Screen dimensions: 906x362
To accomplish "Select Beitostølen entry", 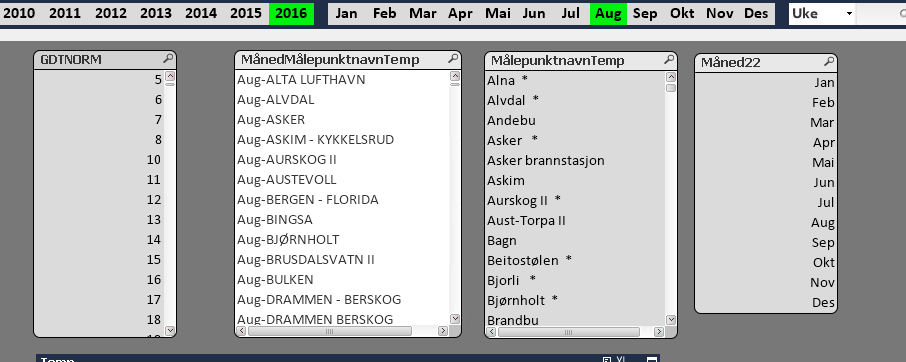I will [575, 260].
